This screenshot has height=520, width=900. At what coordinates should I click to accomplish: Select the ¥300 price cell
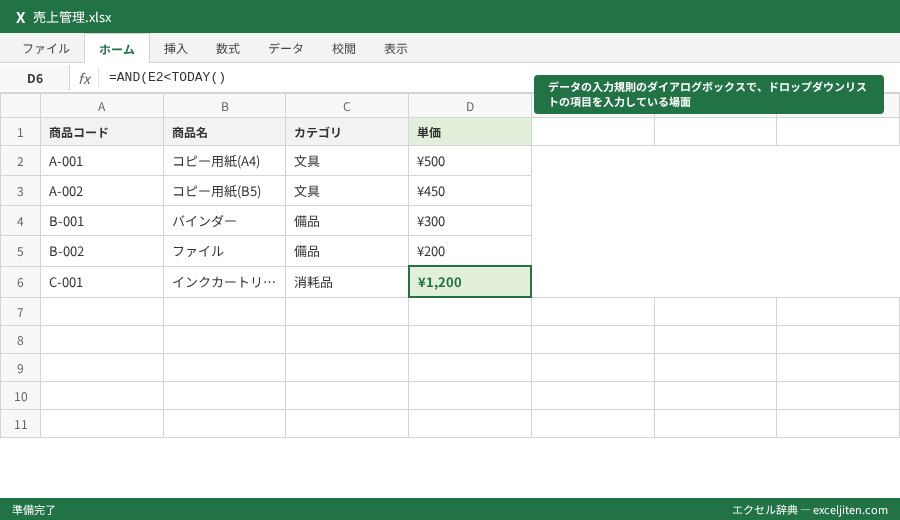(x=470, y=221)
